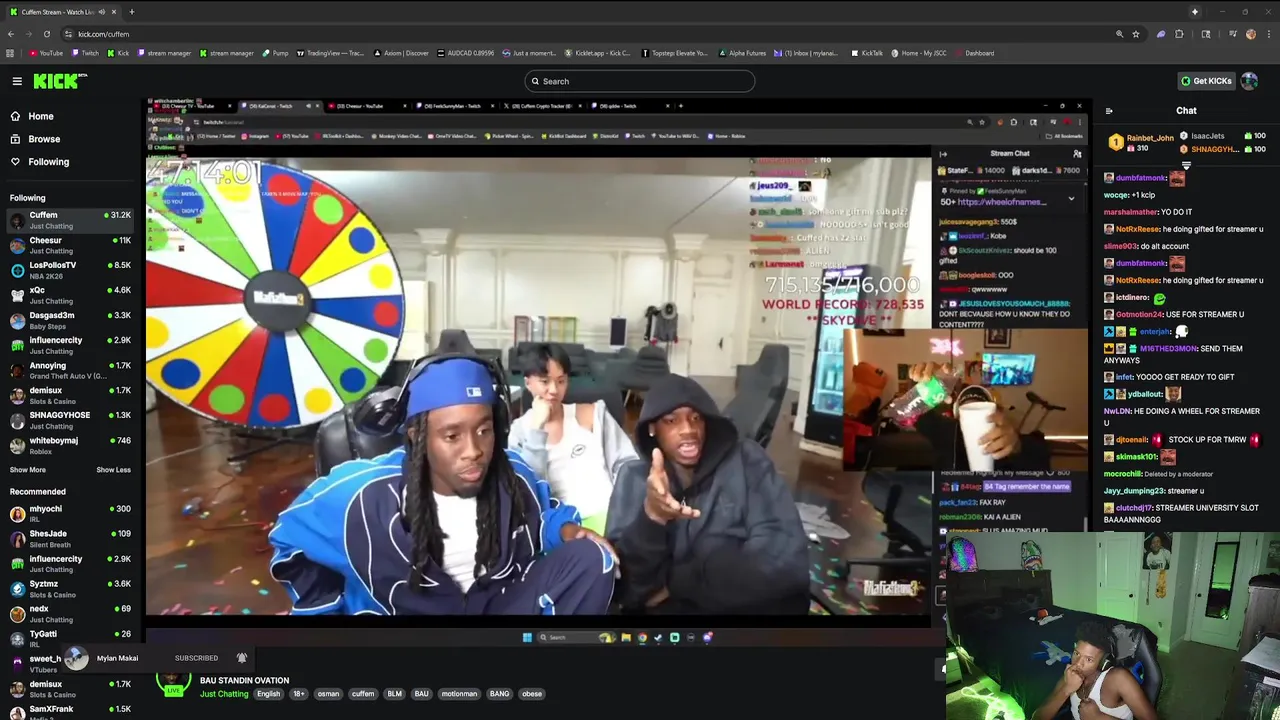Click the SUBSCRIBED button
Viewport: 1280px width, 720px height.
[196, 658]
